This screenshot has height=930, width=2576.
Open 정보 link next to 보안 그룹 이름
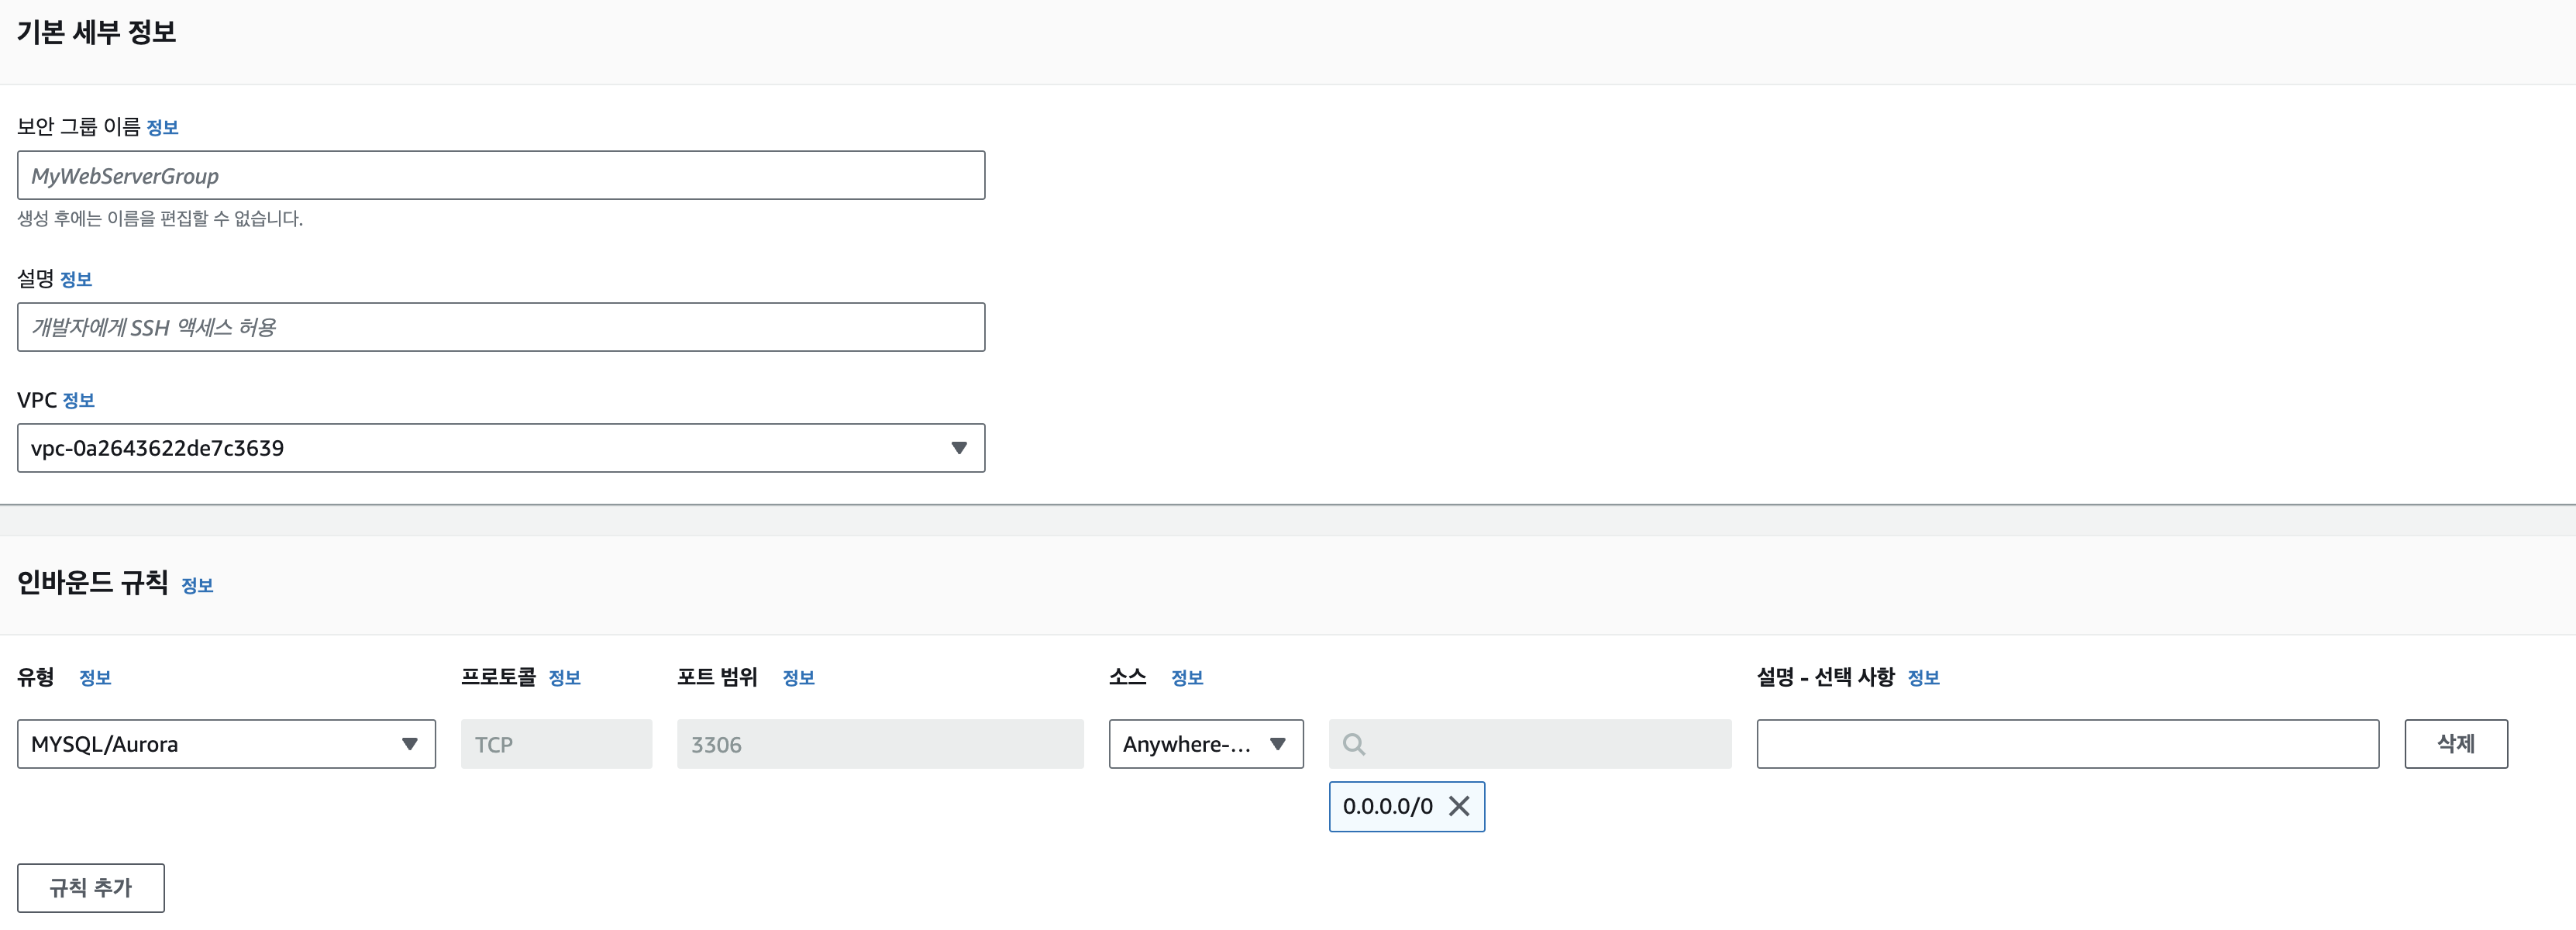click(162, 128)
